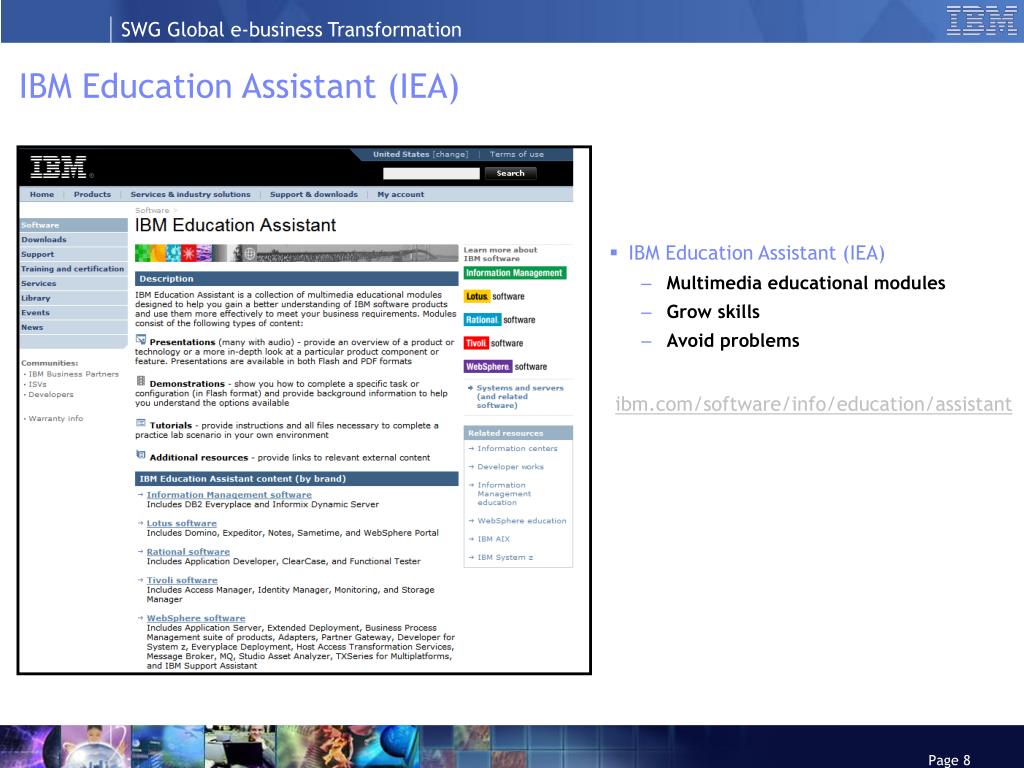Screen dimensions: 1024x768
Task: Select Events in the left sidebar
Action: click(x=74, y=313)
